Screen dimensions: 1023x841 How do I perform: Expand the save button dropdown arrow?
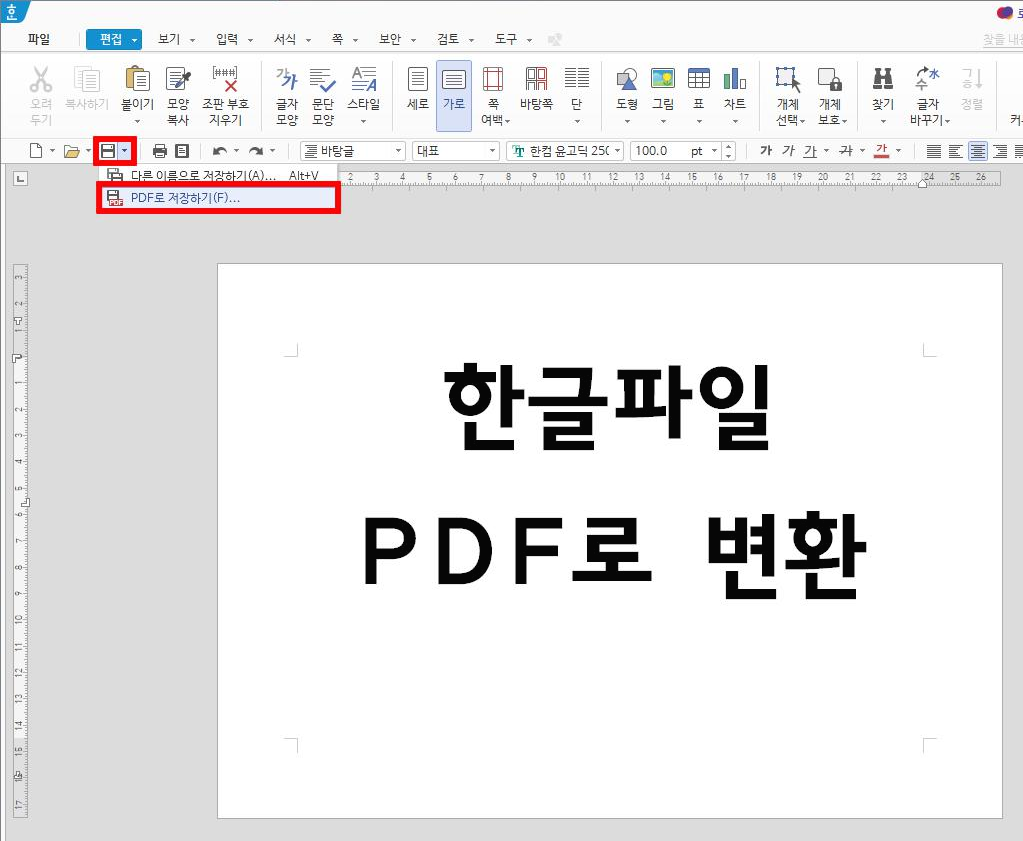[125, 151]
